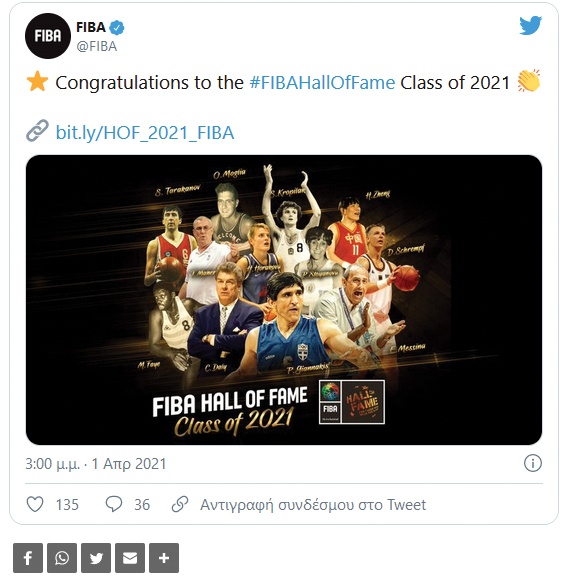
Task: Like the tweet with the heart icon
Action: pos(35,505)
